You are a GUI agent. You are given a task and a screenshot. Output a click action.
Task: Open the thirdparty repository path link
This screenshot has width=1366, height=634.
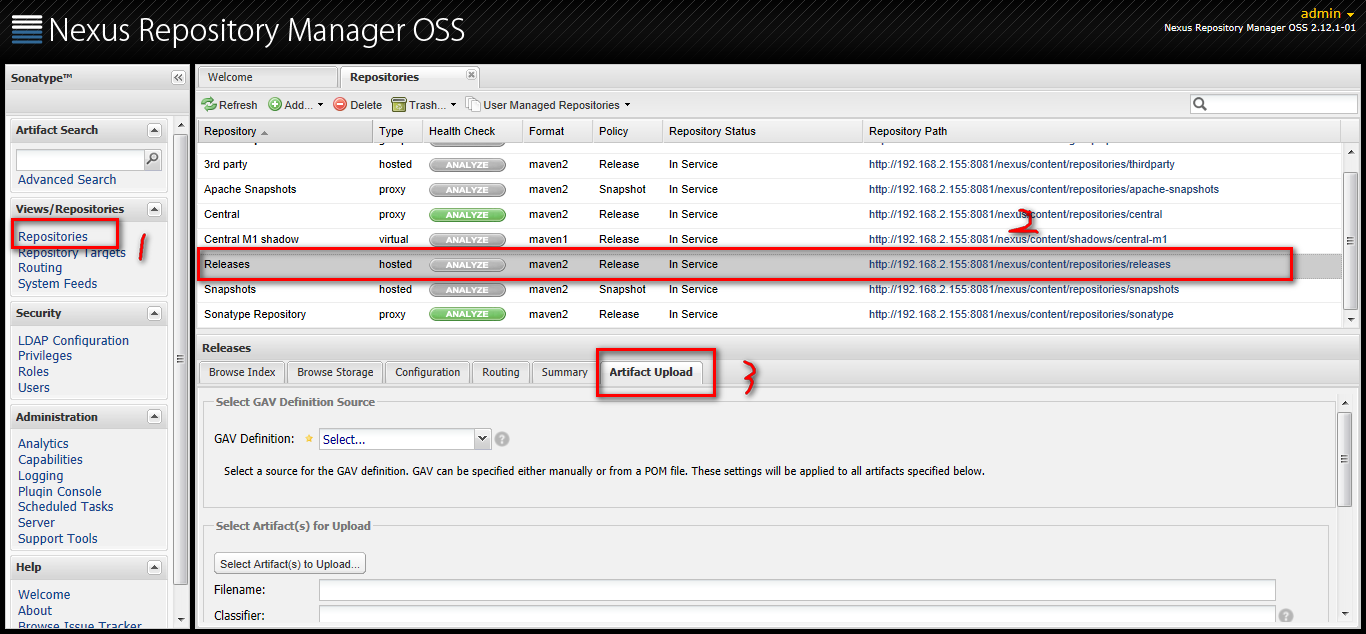[x=1022, y=164]
